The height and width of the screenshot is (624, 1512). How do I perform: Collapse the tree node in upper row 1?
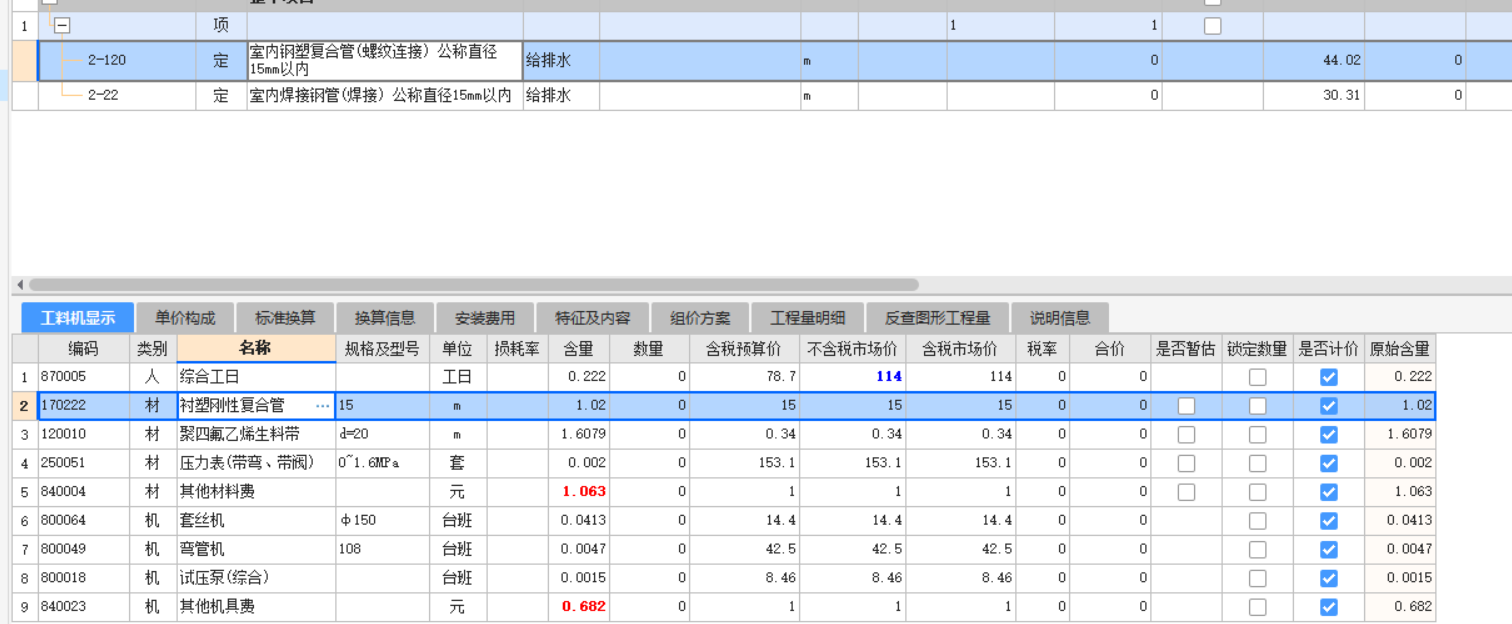[62, 26]
